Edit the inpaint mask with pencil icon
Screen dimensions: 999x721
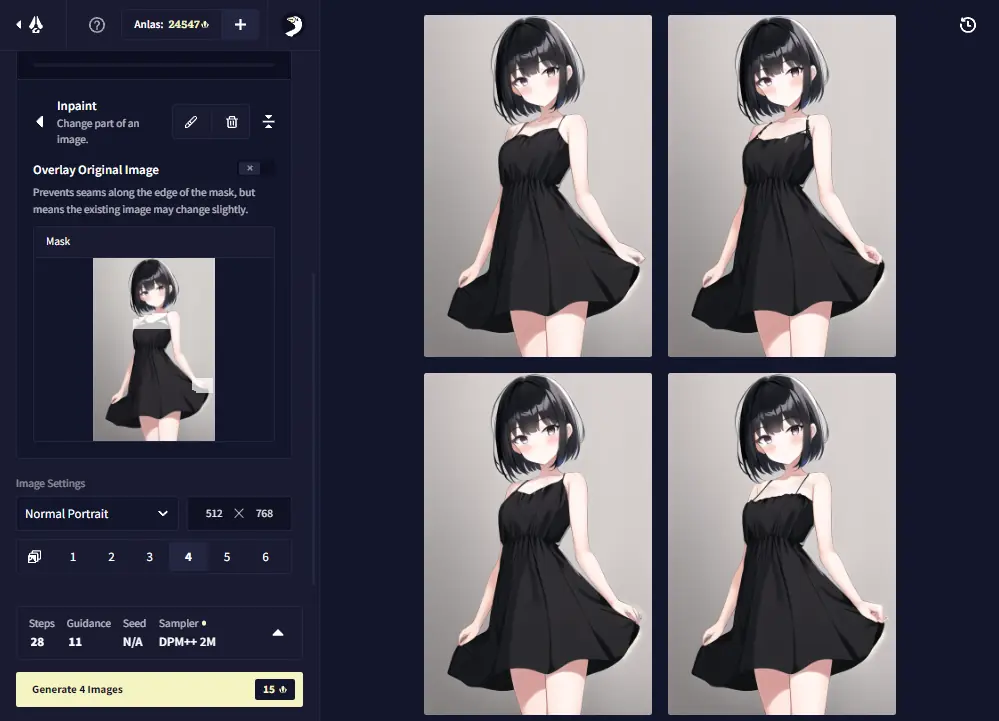click(191, 122)
